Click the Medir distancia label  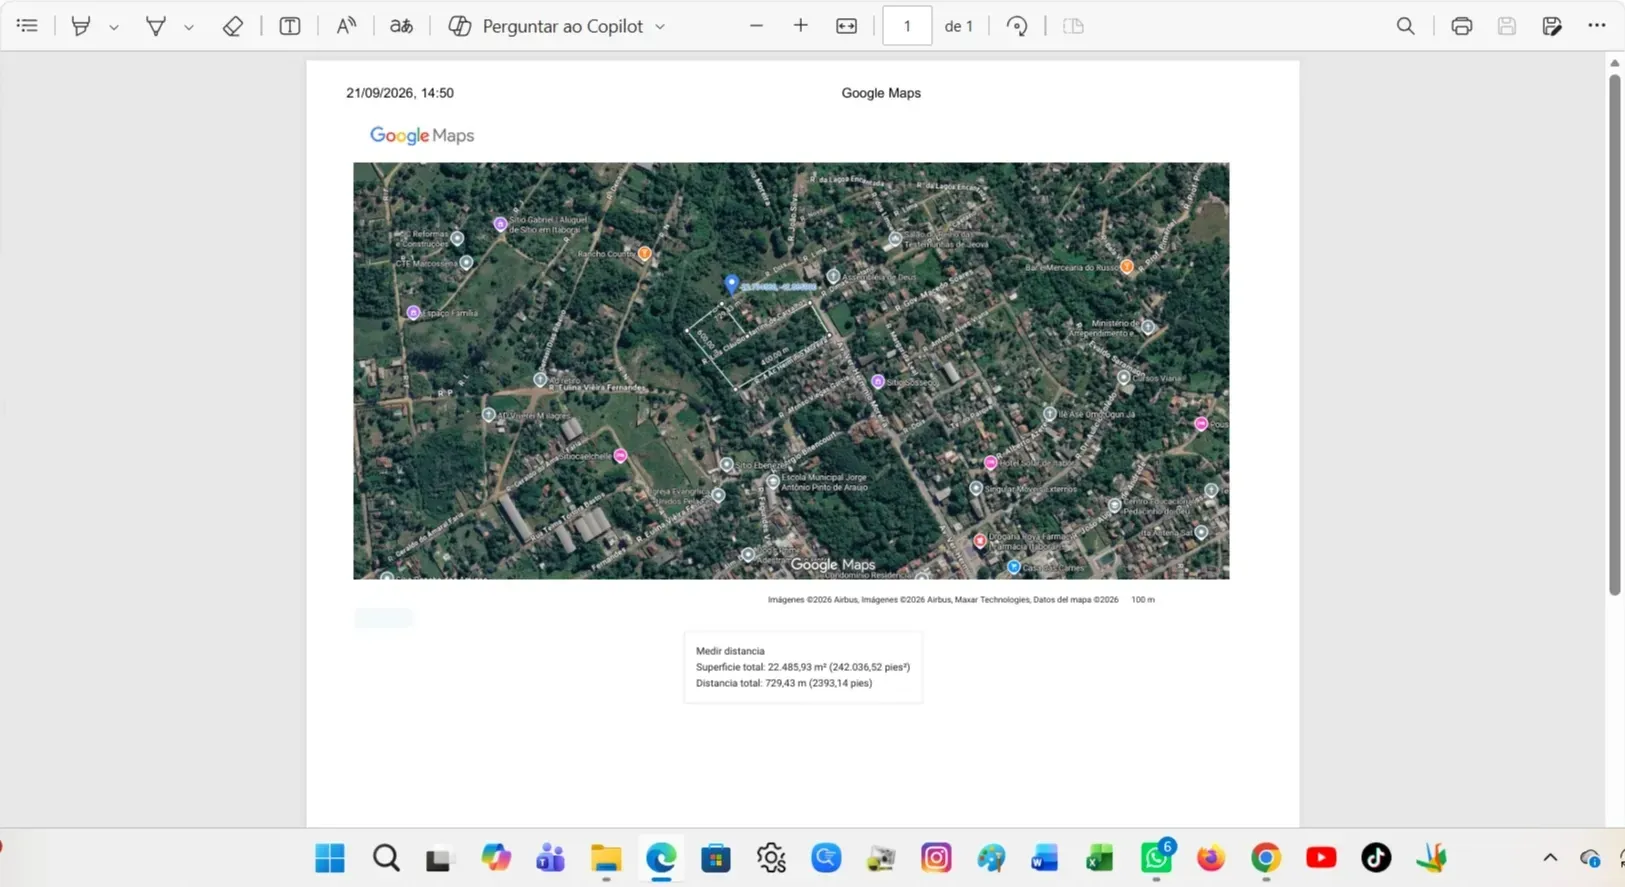[x=730, y=651]
